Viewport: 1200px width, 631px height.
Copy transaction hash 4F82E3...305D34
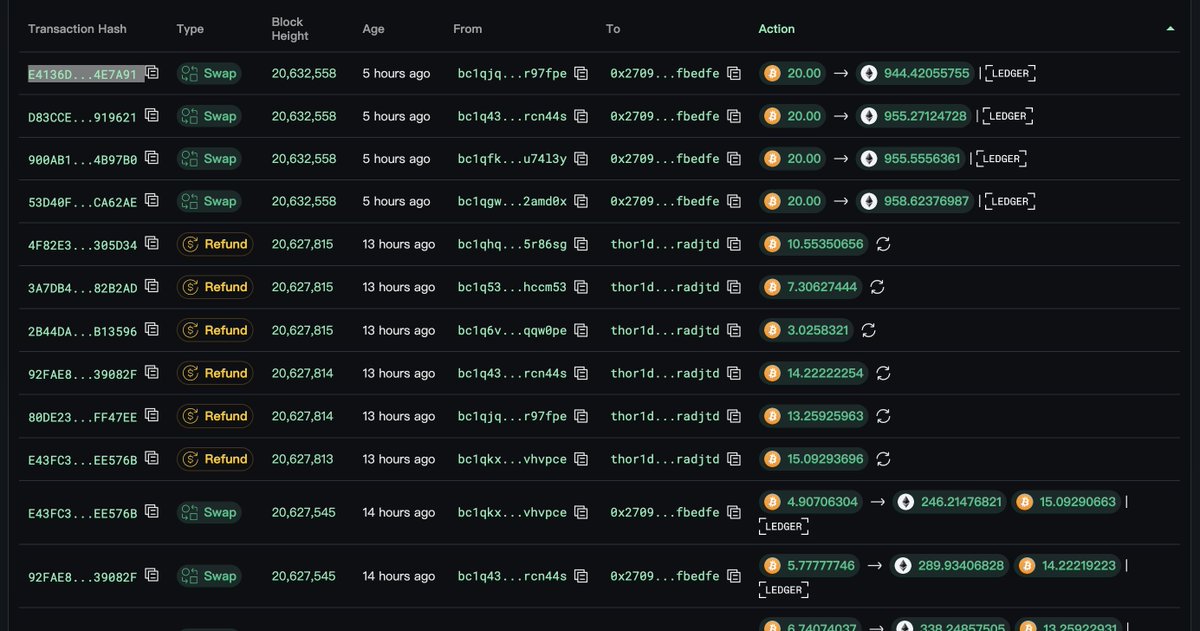click(x=152, y=244)
